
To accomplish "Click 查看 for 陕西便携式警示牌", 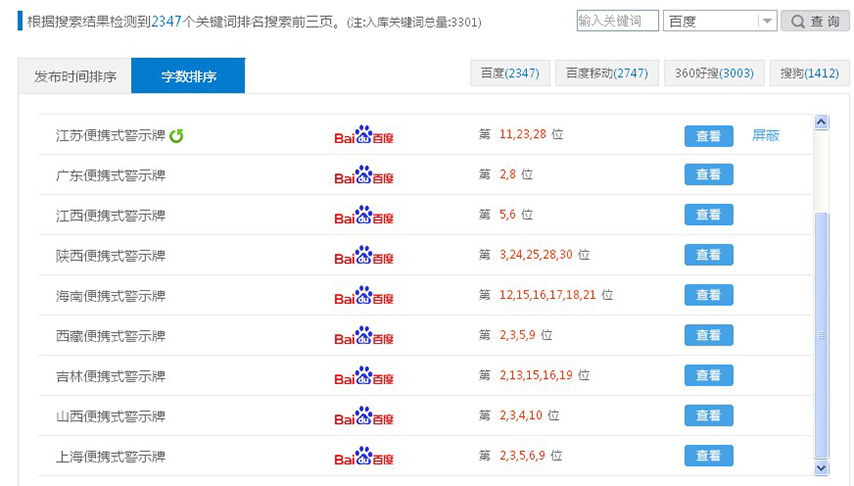I will 709,255.
